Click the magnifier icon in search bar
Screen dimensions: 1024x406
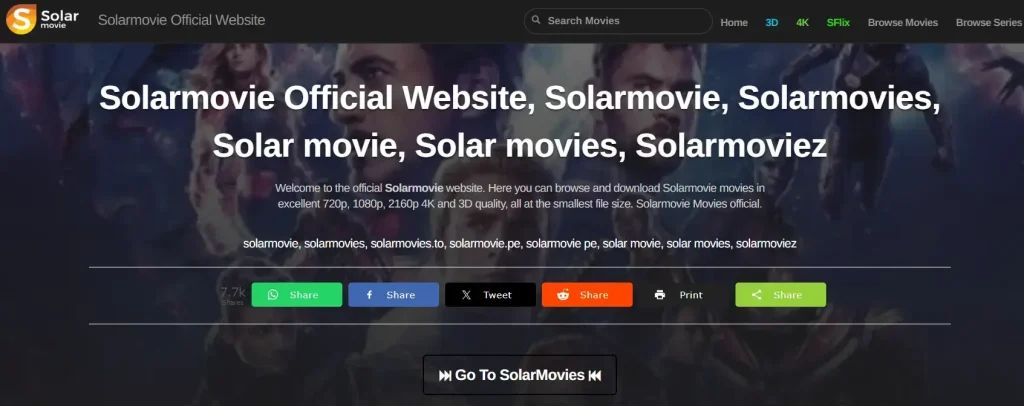[536, 21]
